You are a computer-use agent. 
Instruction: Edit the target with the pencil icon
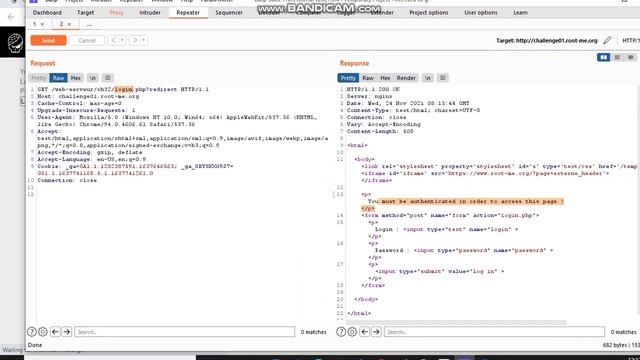coord(607,40)
